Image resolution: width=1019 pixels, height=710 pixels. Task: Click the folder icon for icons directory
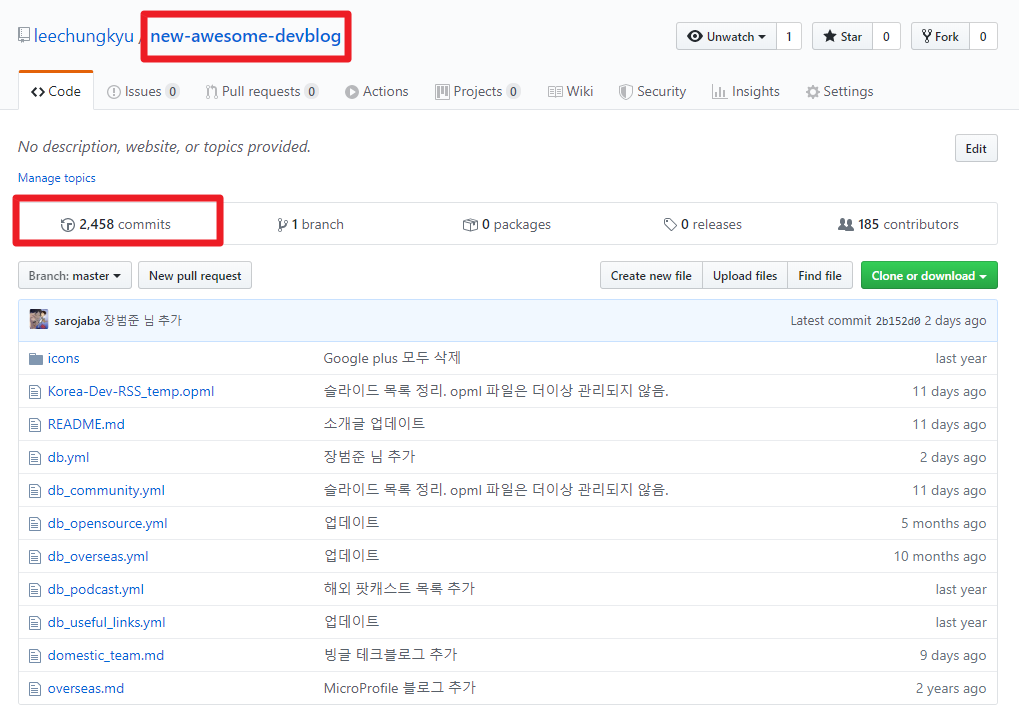click(35, 357)
